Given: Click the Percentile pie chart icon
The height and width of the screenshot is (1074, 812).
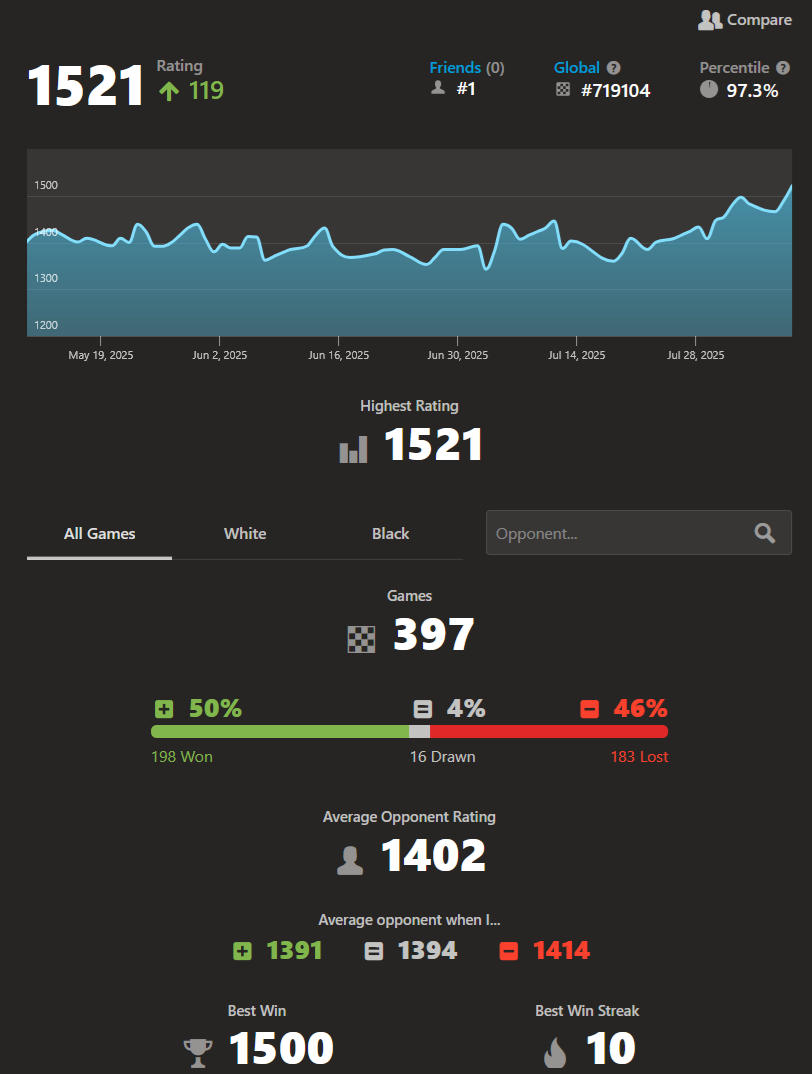Looking at the screenshot, I should point(709,89).
